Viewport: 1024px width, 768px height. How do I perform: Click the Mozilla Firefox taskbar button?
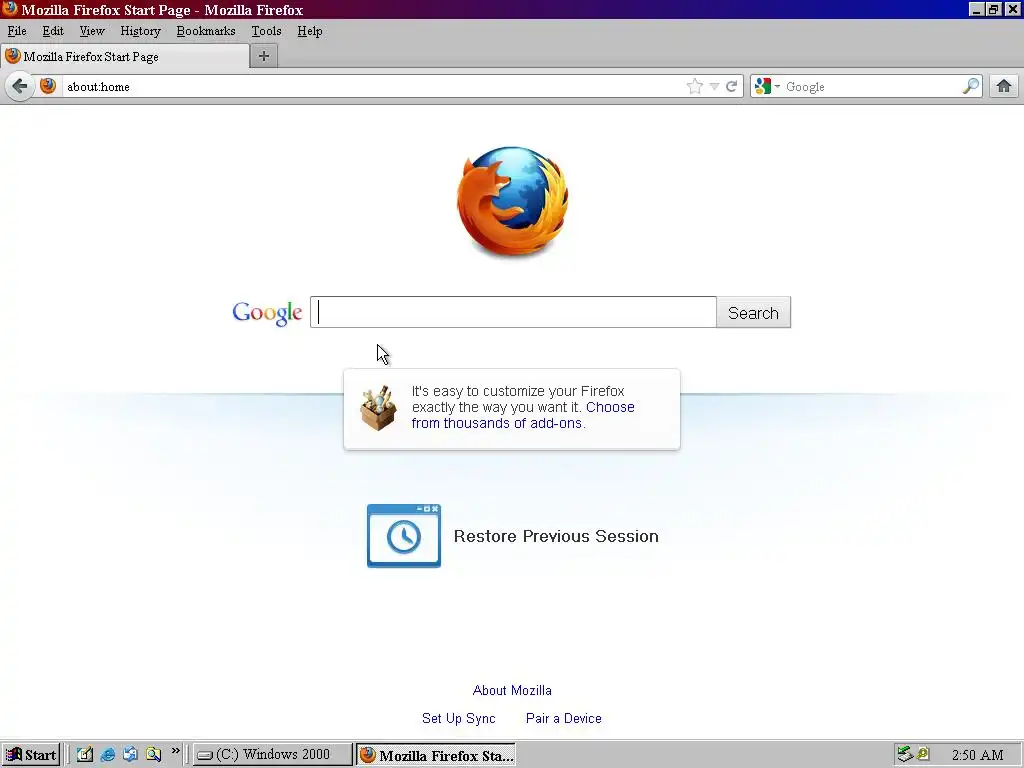(x=436, y=755)
